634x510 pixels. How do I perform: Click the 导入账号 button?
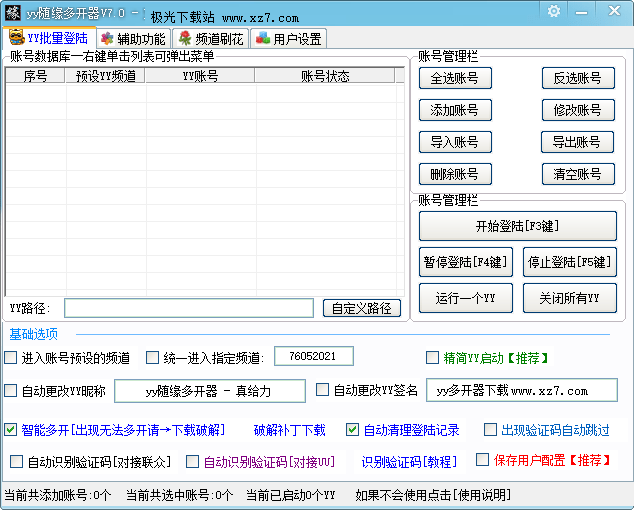click(x=455, y=142)
